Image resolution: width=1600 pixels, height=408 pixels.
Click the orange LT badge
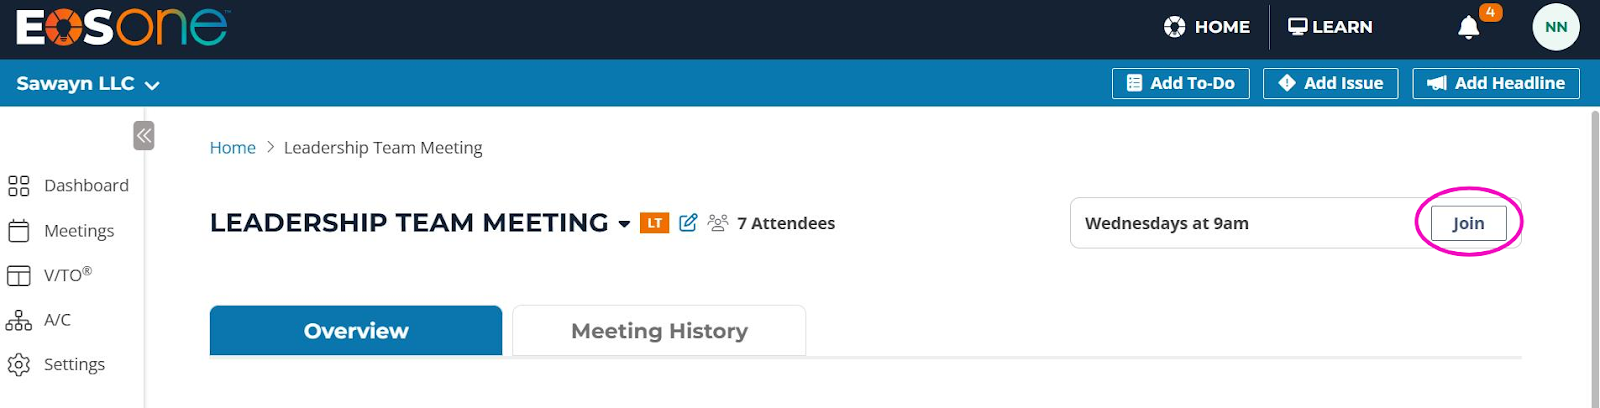(x=655, y=223)
